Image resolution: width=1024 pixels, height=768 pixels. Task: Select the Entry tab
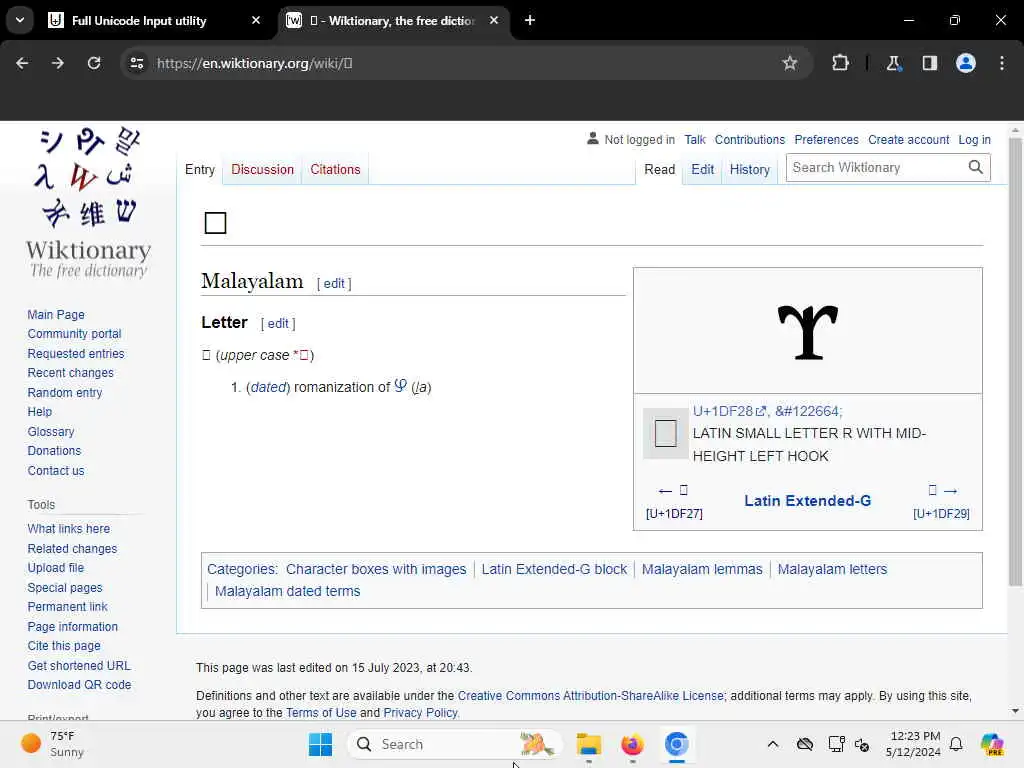click(200, 170)
